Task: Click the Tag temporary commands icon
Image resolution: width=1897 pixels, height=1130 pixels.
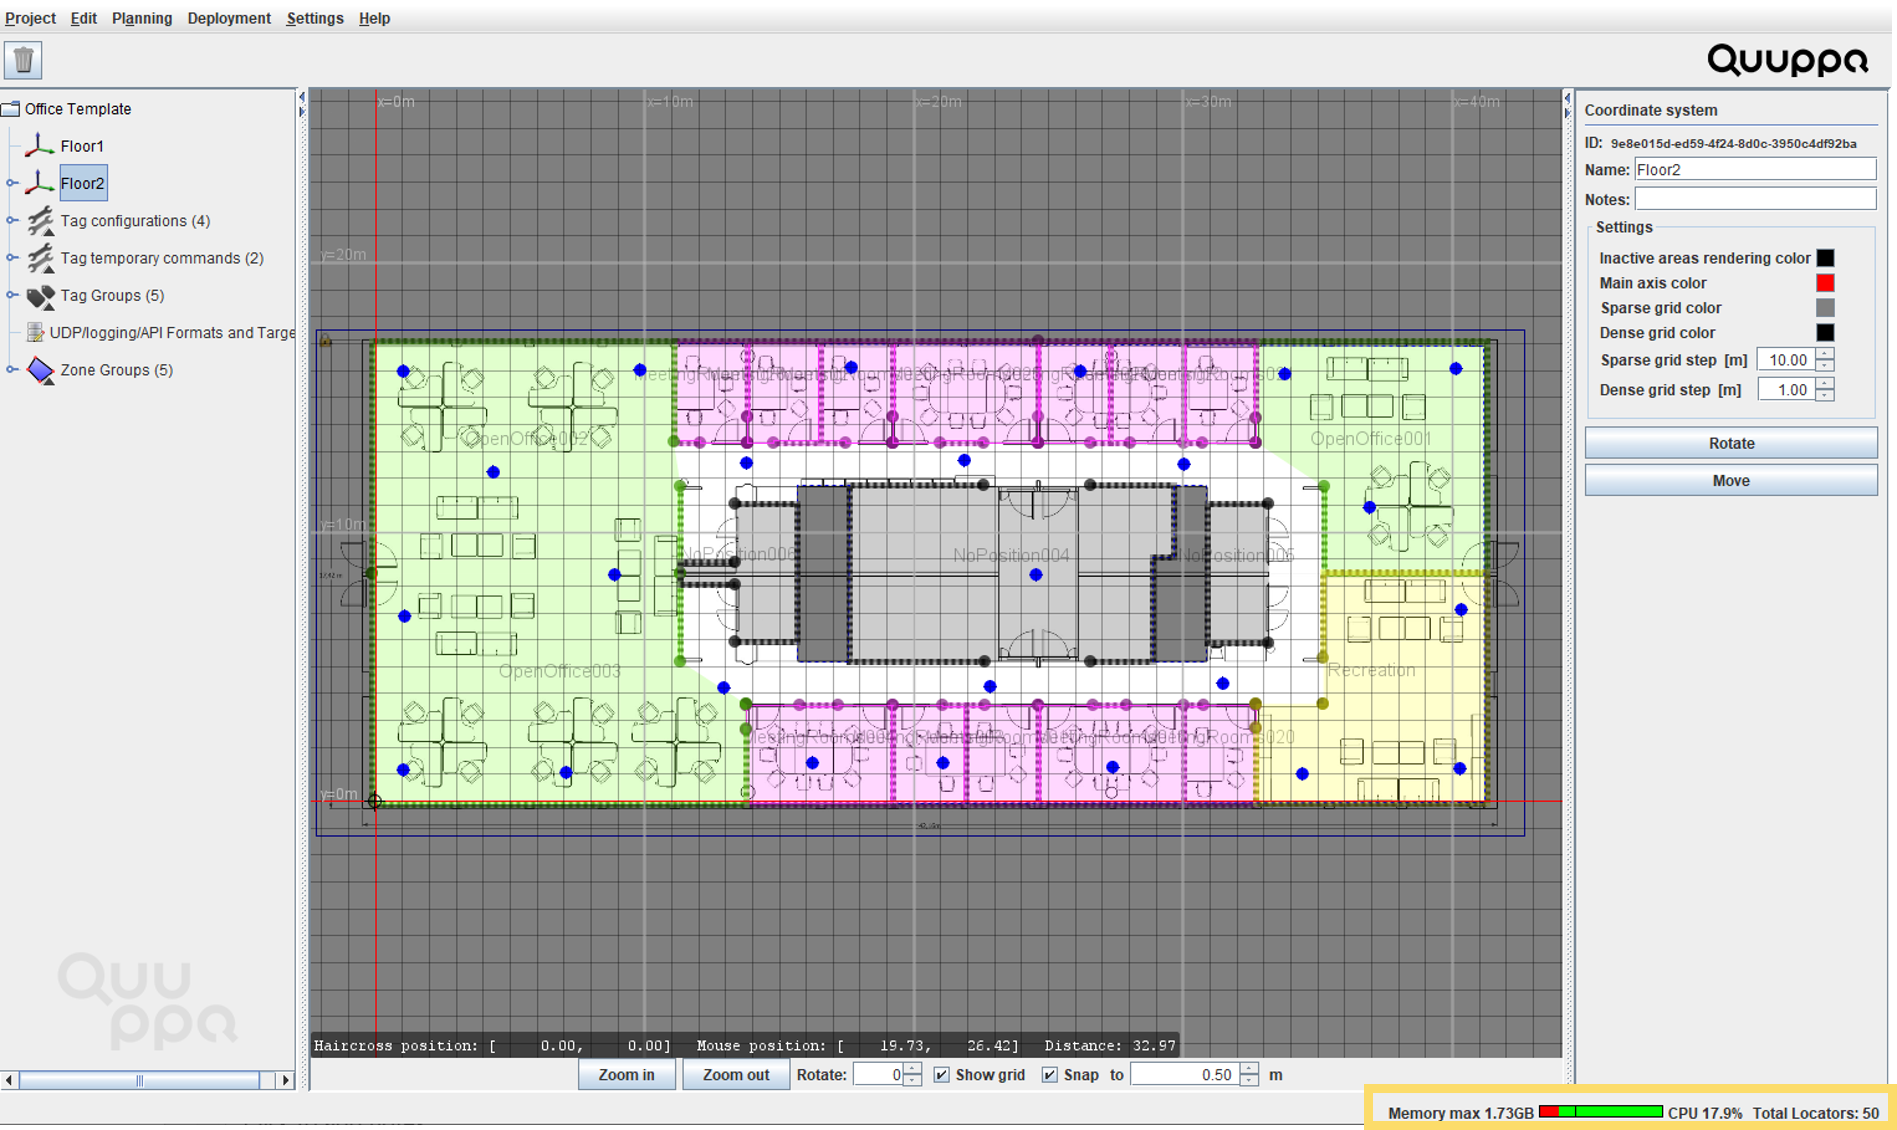Action: (40, 258)
